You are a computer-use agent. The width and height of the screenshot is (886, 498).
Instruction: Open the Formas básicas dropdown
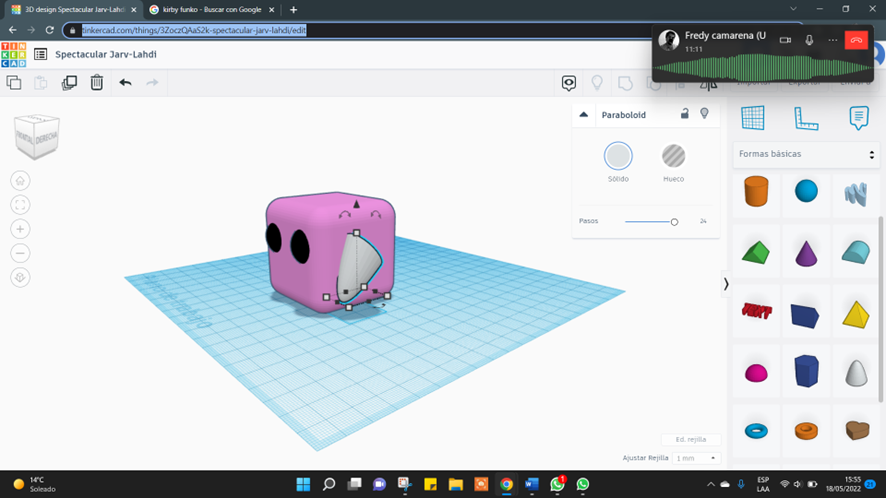tap(806, 154)
